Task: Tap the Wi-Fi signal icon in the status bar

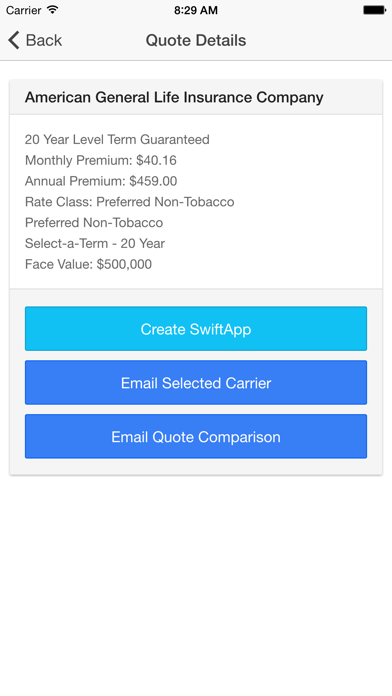Action: coord(53,10)
